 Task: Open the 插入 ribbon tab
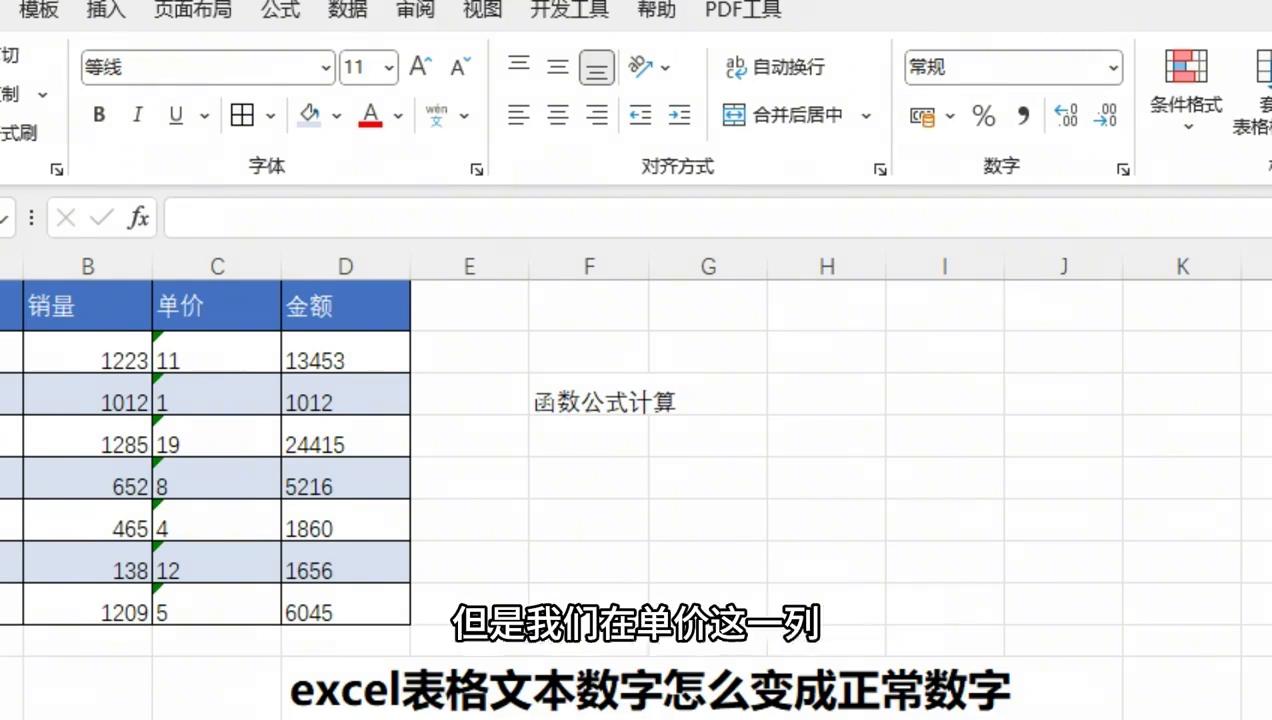[106, 10]
